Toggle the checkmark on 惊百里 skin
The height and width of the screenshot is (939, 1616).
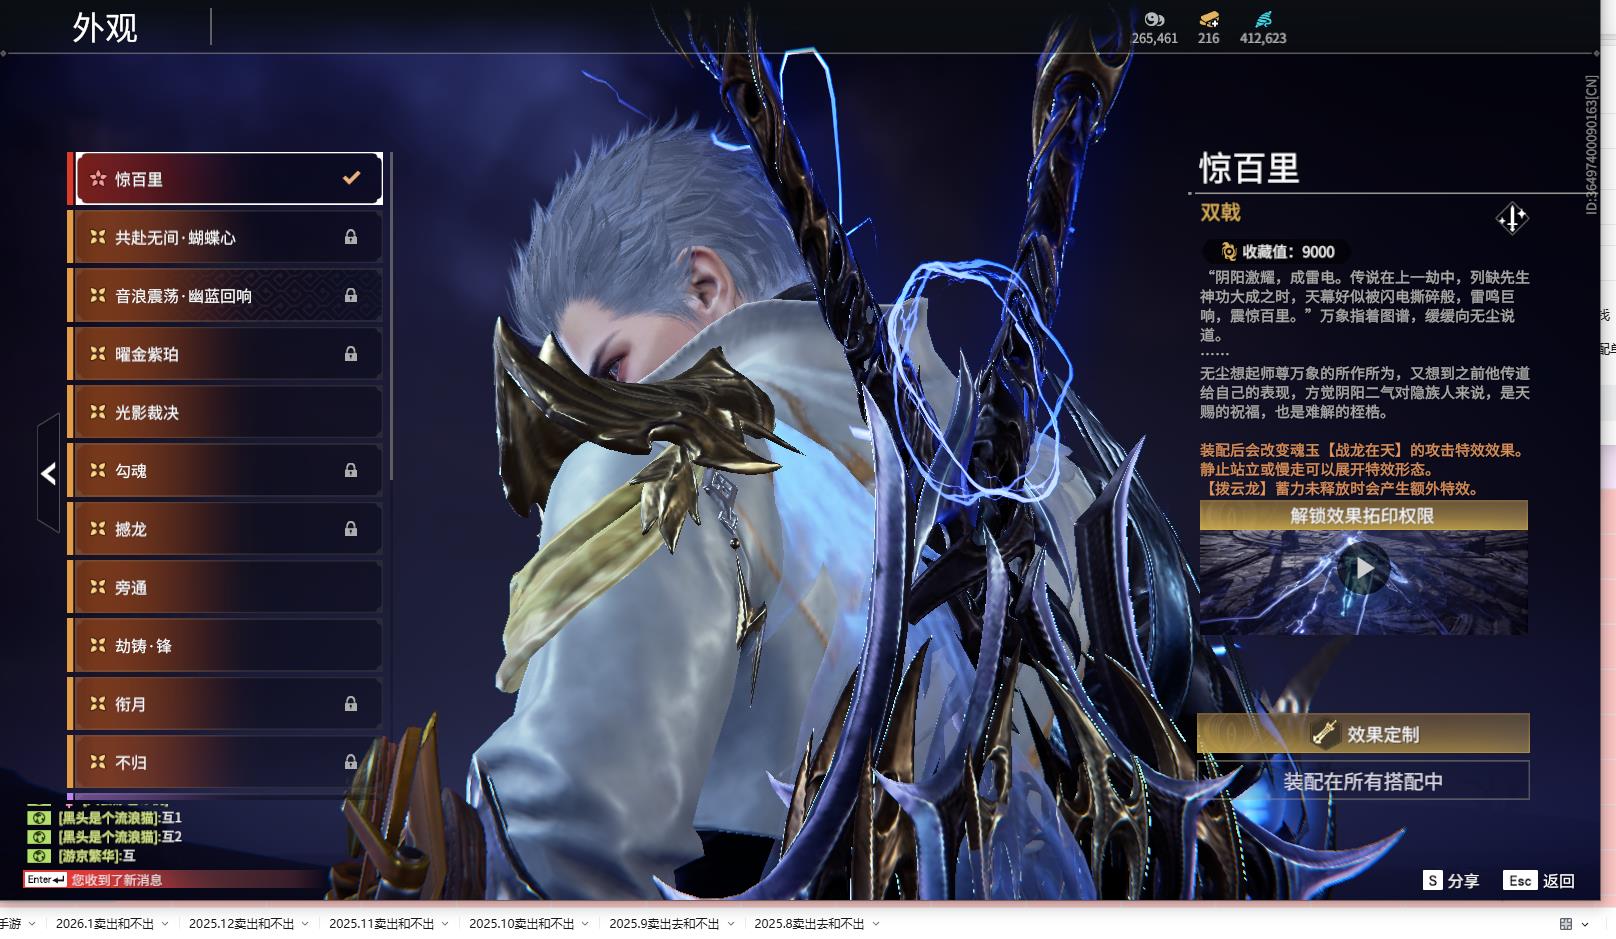351,178
